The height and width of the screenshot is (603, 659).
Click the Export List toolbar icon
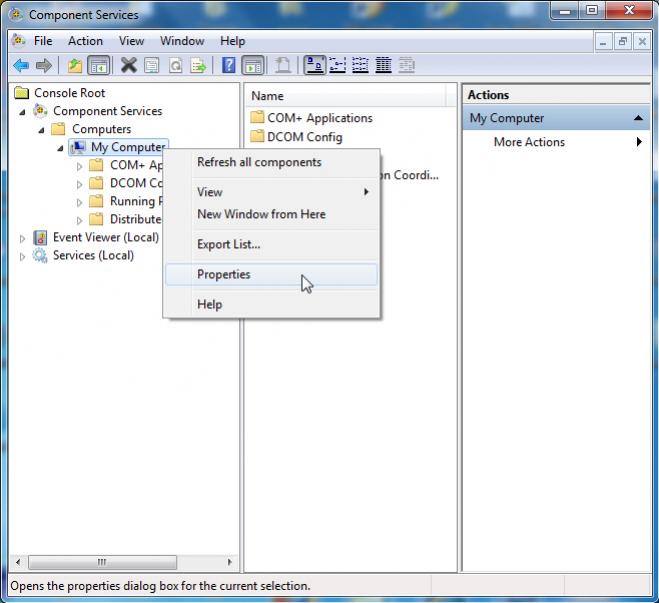(x=198, y=66)
